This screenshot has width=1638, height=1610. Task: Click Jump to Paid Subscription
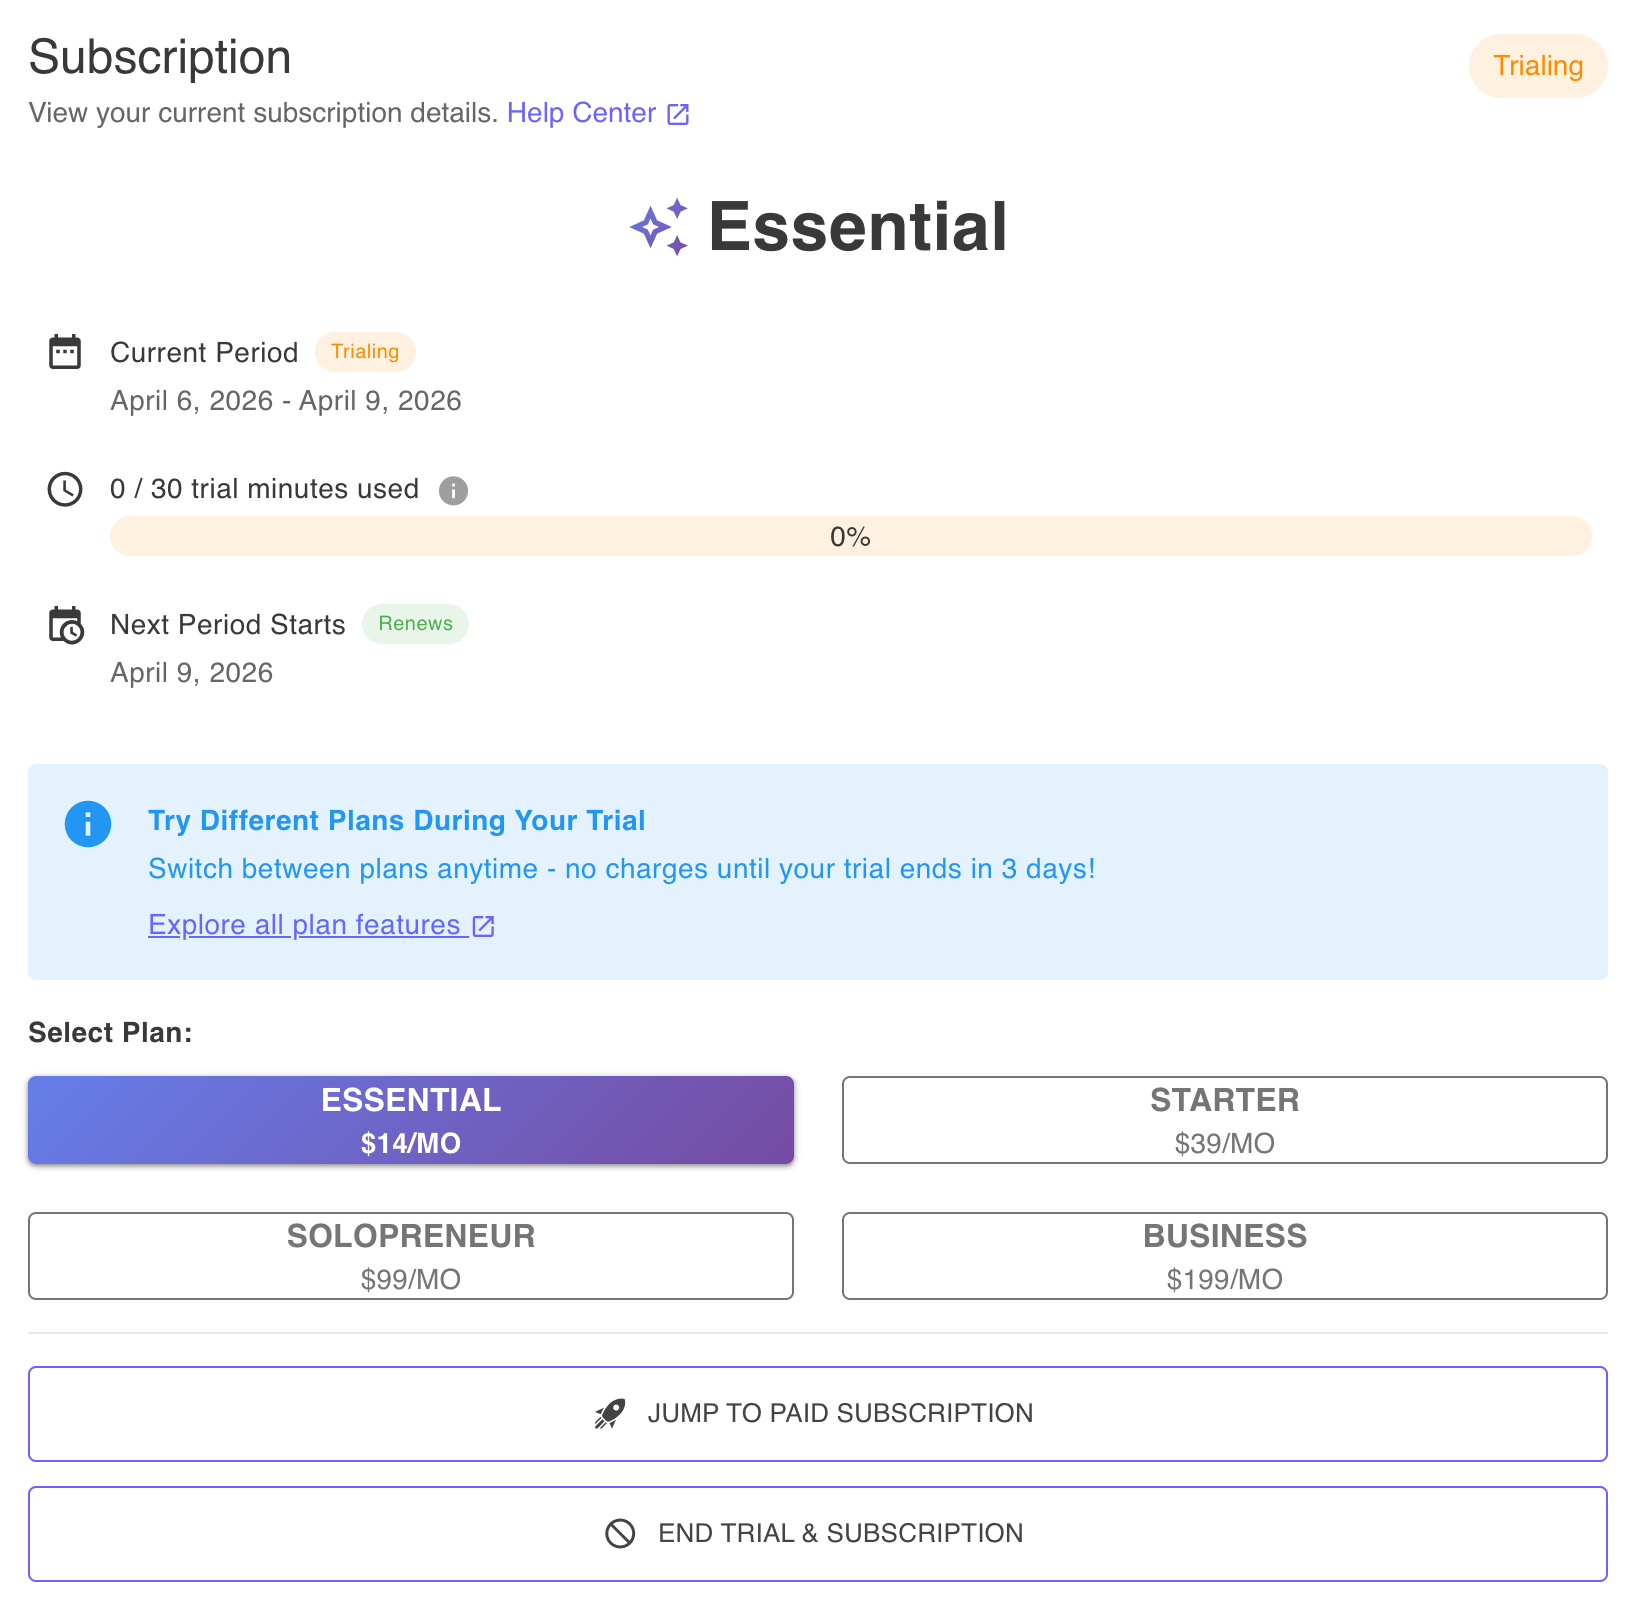pos(818,1413)
